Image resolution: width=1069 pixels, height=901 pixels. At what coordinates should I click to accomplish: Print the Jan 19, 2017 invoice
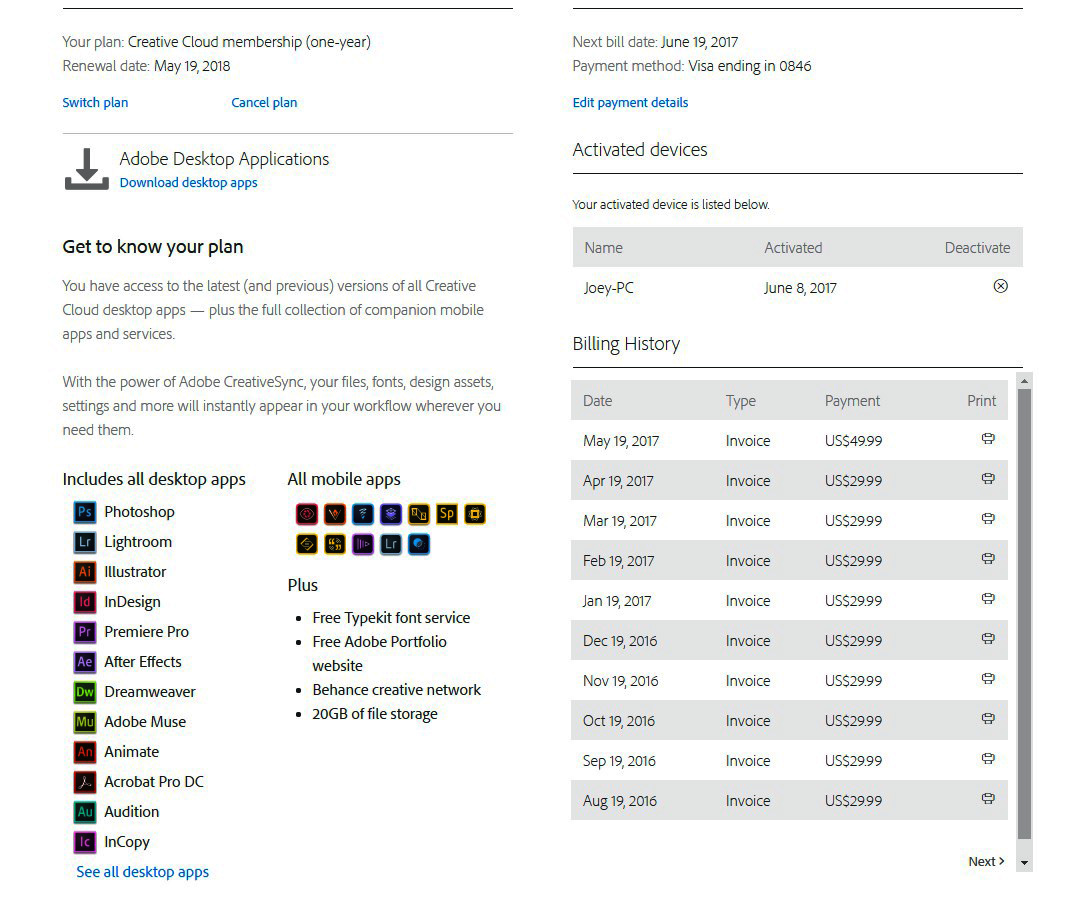click(x=988, y=599)
